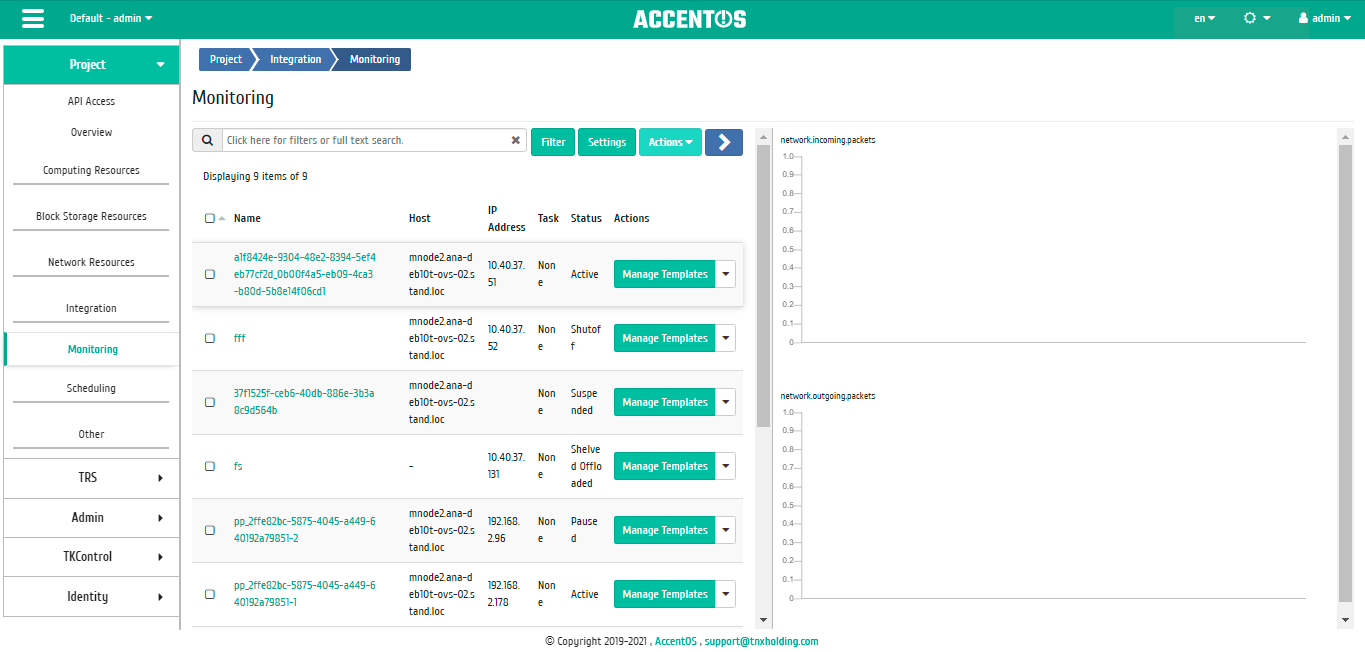Viewport: 1365px width, 652px height.
Task: Click the blue right-arrow chevron button
Action: (x=724, y=142)
